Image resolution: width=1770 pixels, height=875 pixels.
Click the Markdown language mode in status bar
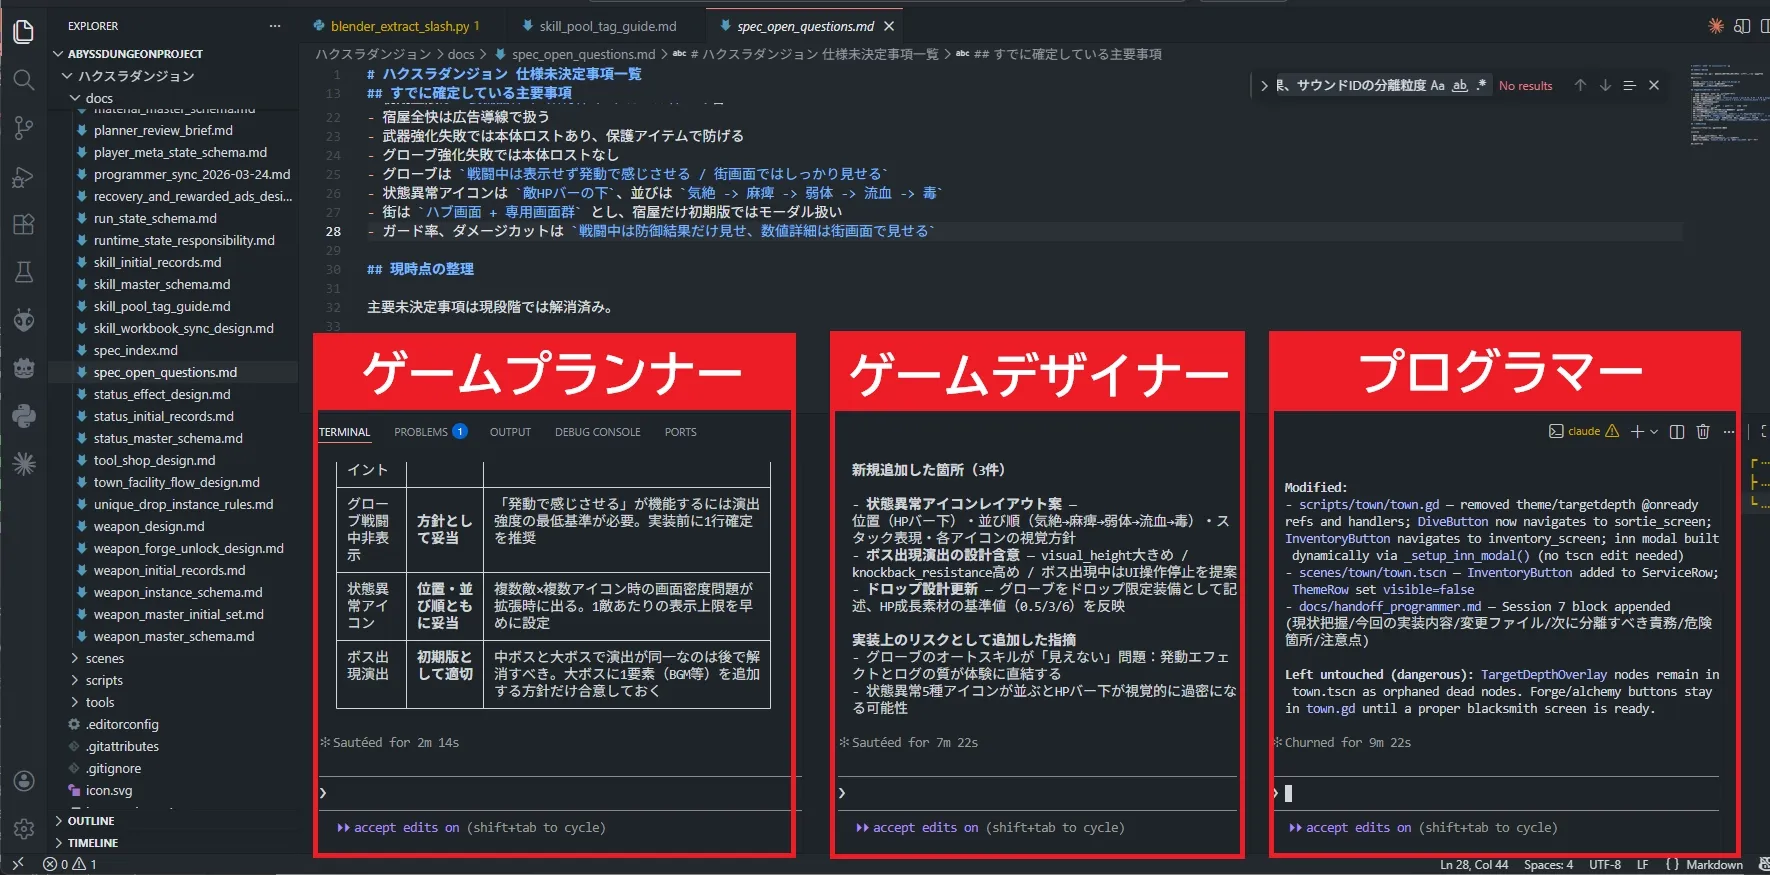tap(1714, 865)
